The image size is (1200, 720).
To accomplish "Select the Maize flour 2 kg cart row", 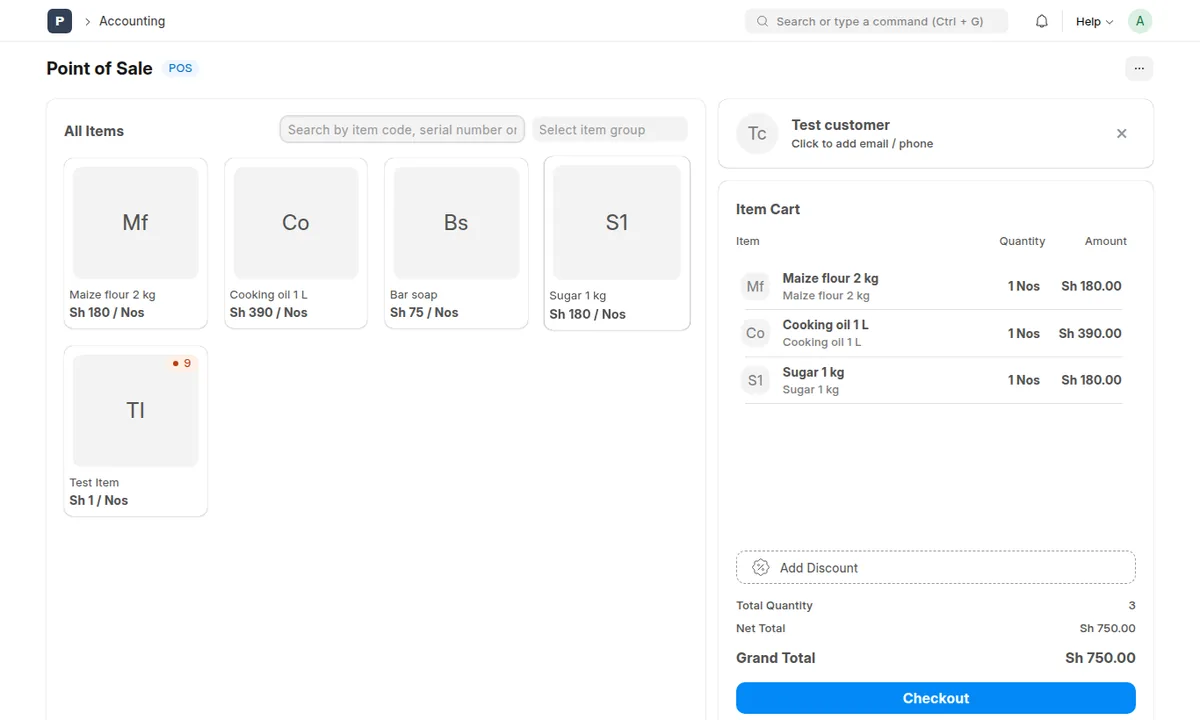I will coord(932,286).
